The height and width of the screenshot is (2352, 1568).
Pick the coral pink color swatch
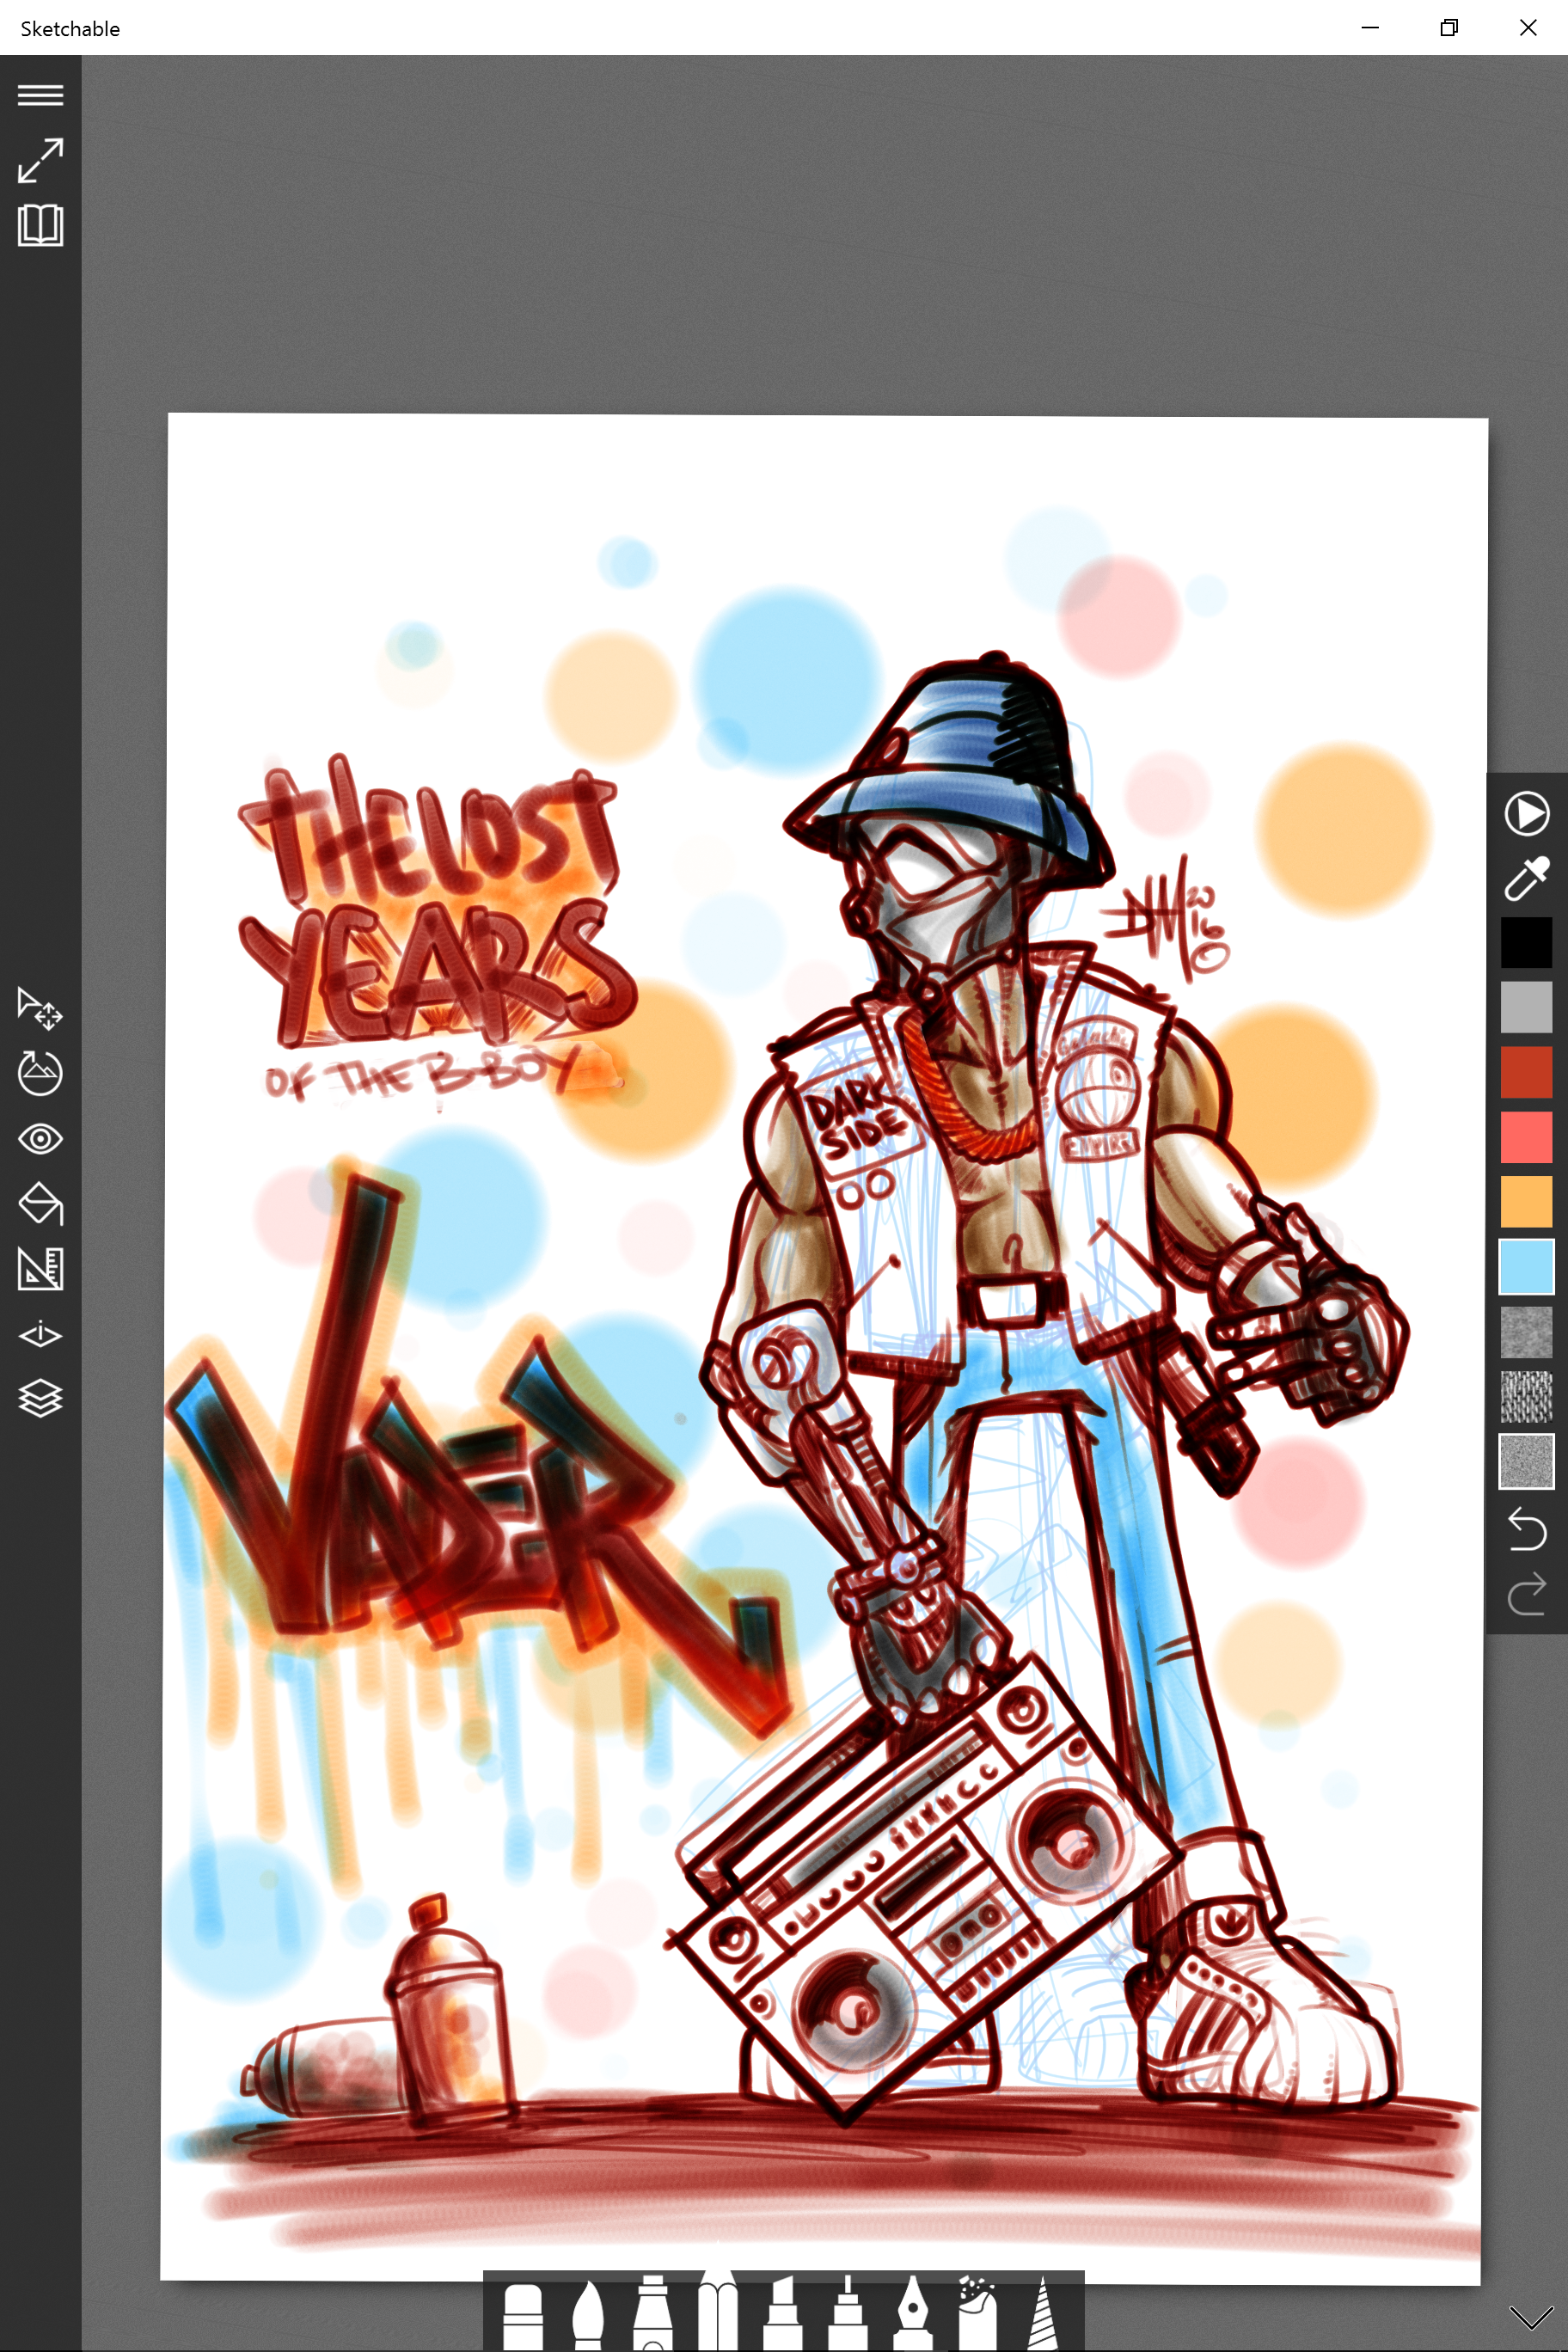(x=1526, y=1137)
